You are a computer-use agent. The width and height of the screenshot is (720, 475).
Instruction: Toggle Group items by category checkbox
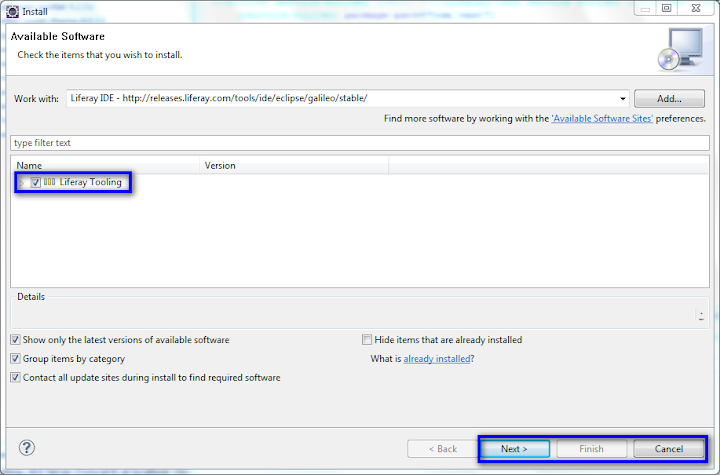pyautogui.click(x=15, y=359)
